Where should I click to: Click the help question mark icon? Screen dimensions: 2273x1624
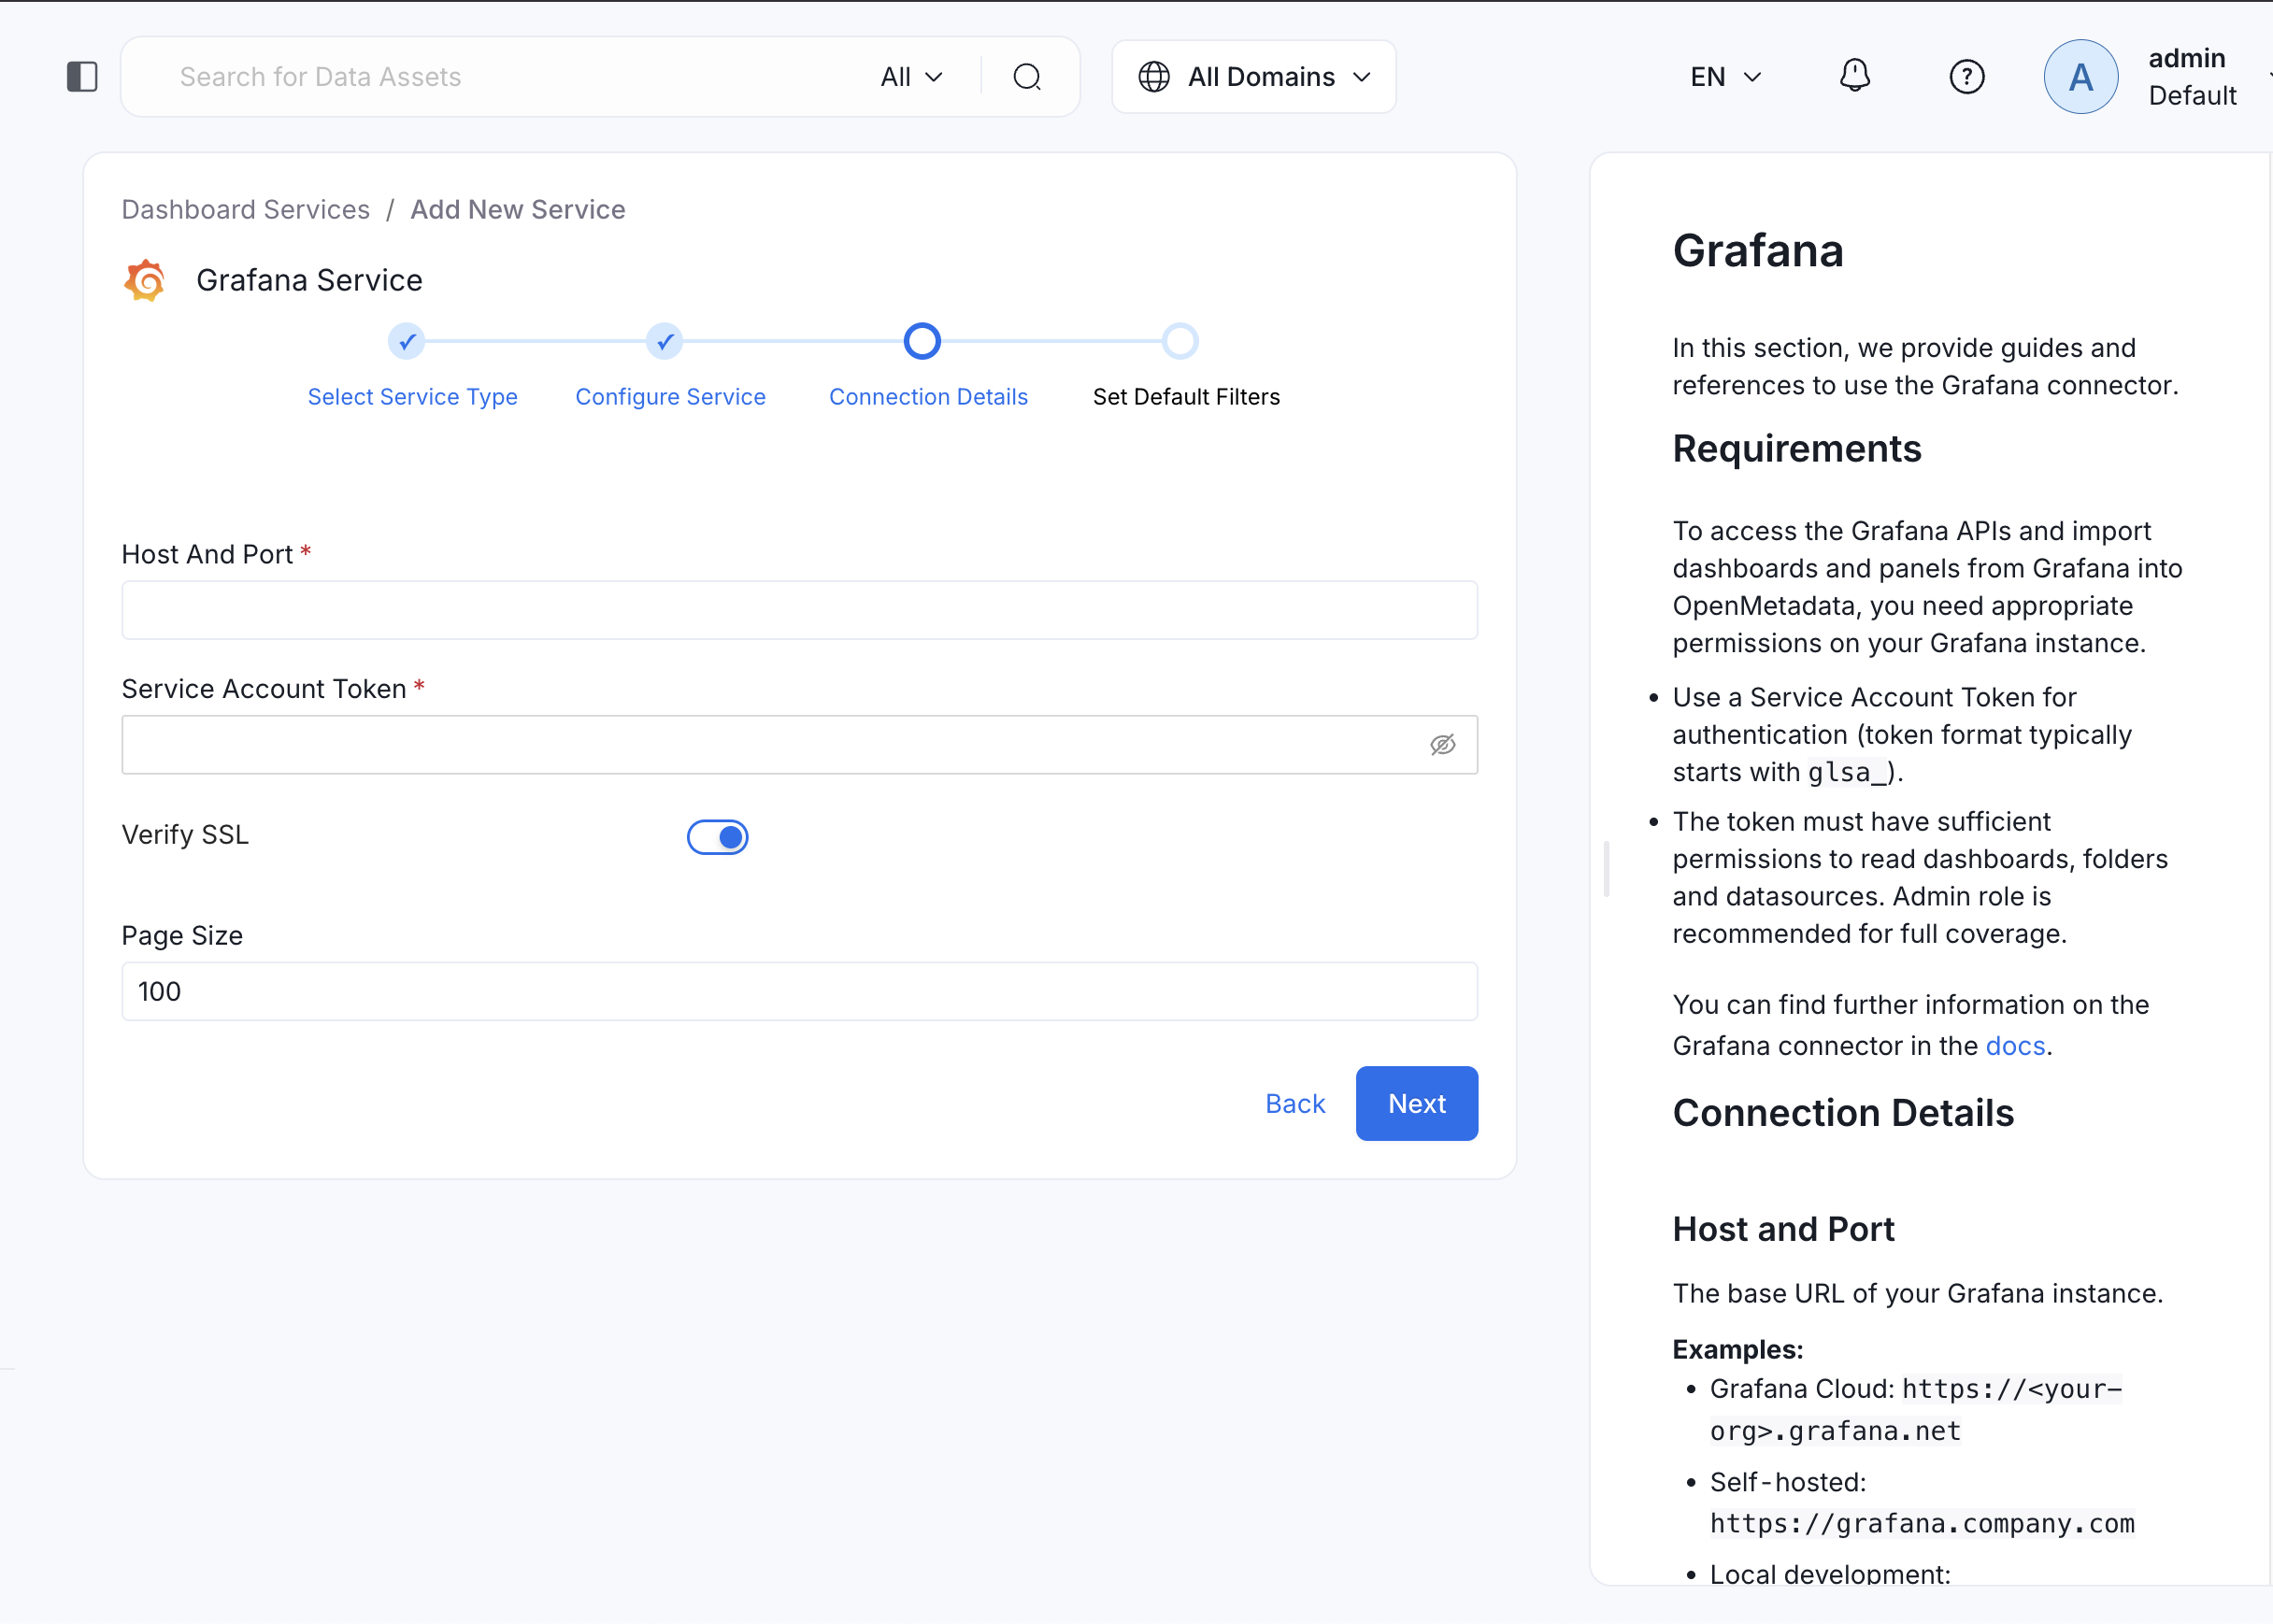[1967, 76]
